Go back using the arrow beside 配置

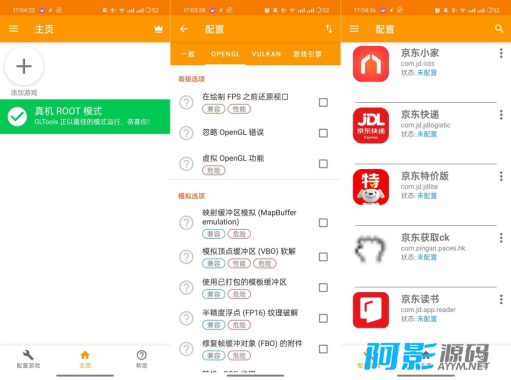click(184, 29)
